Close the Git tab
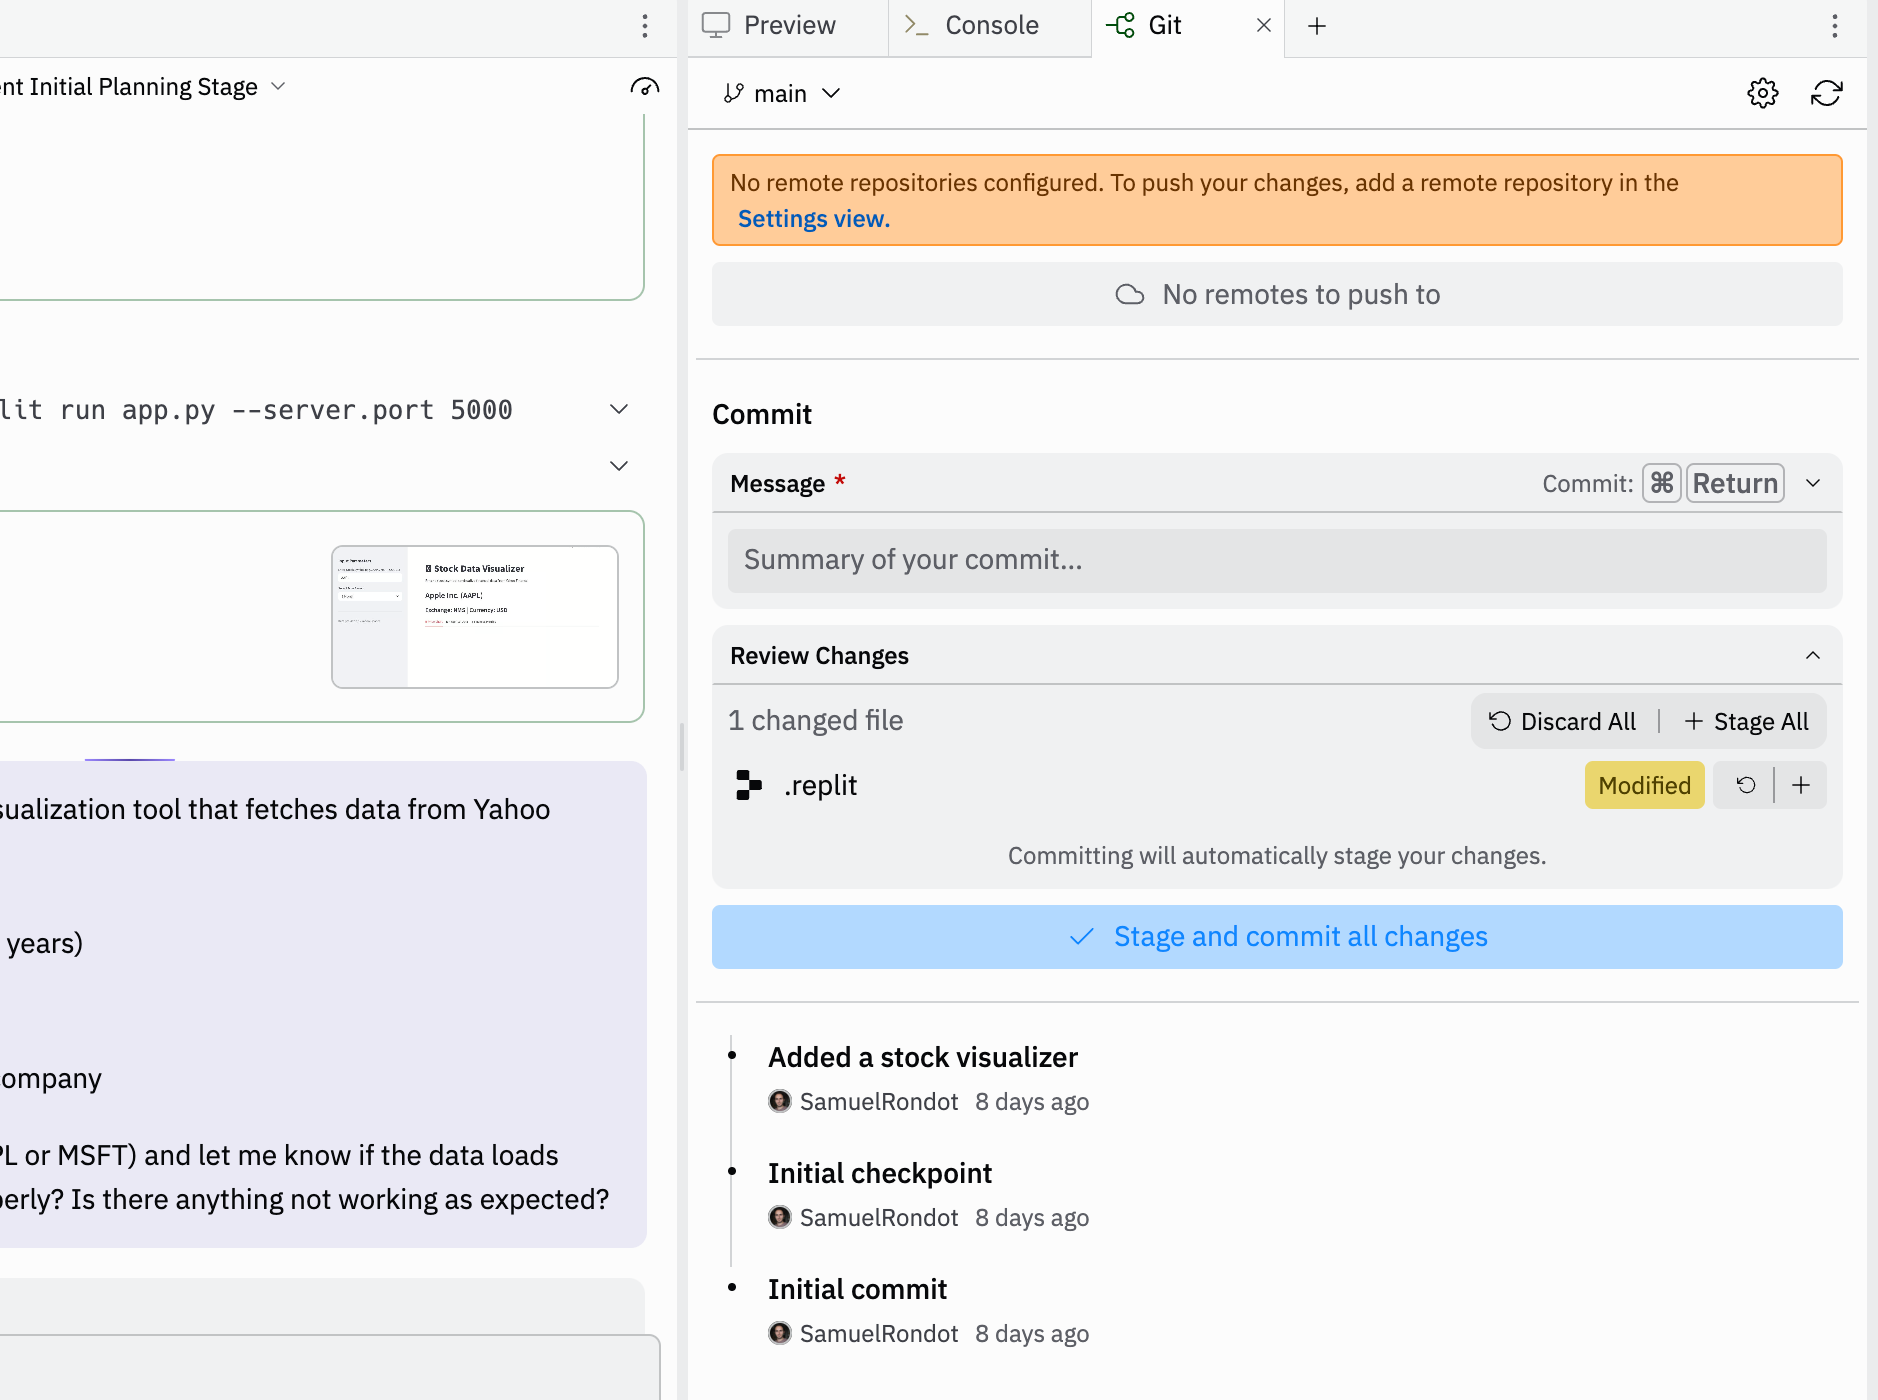The width and height of the screenshot is (1878, 1400). [1264, 25]
